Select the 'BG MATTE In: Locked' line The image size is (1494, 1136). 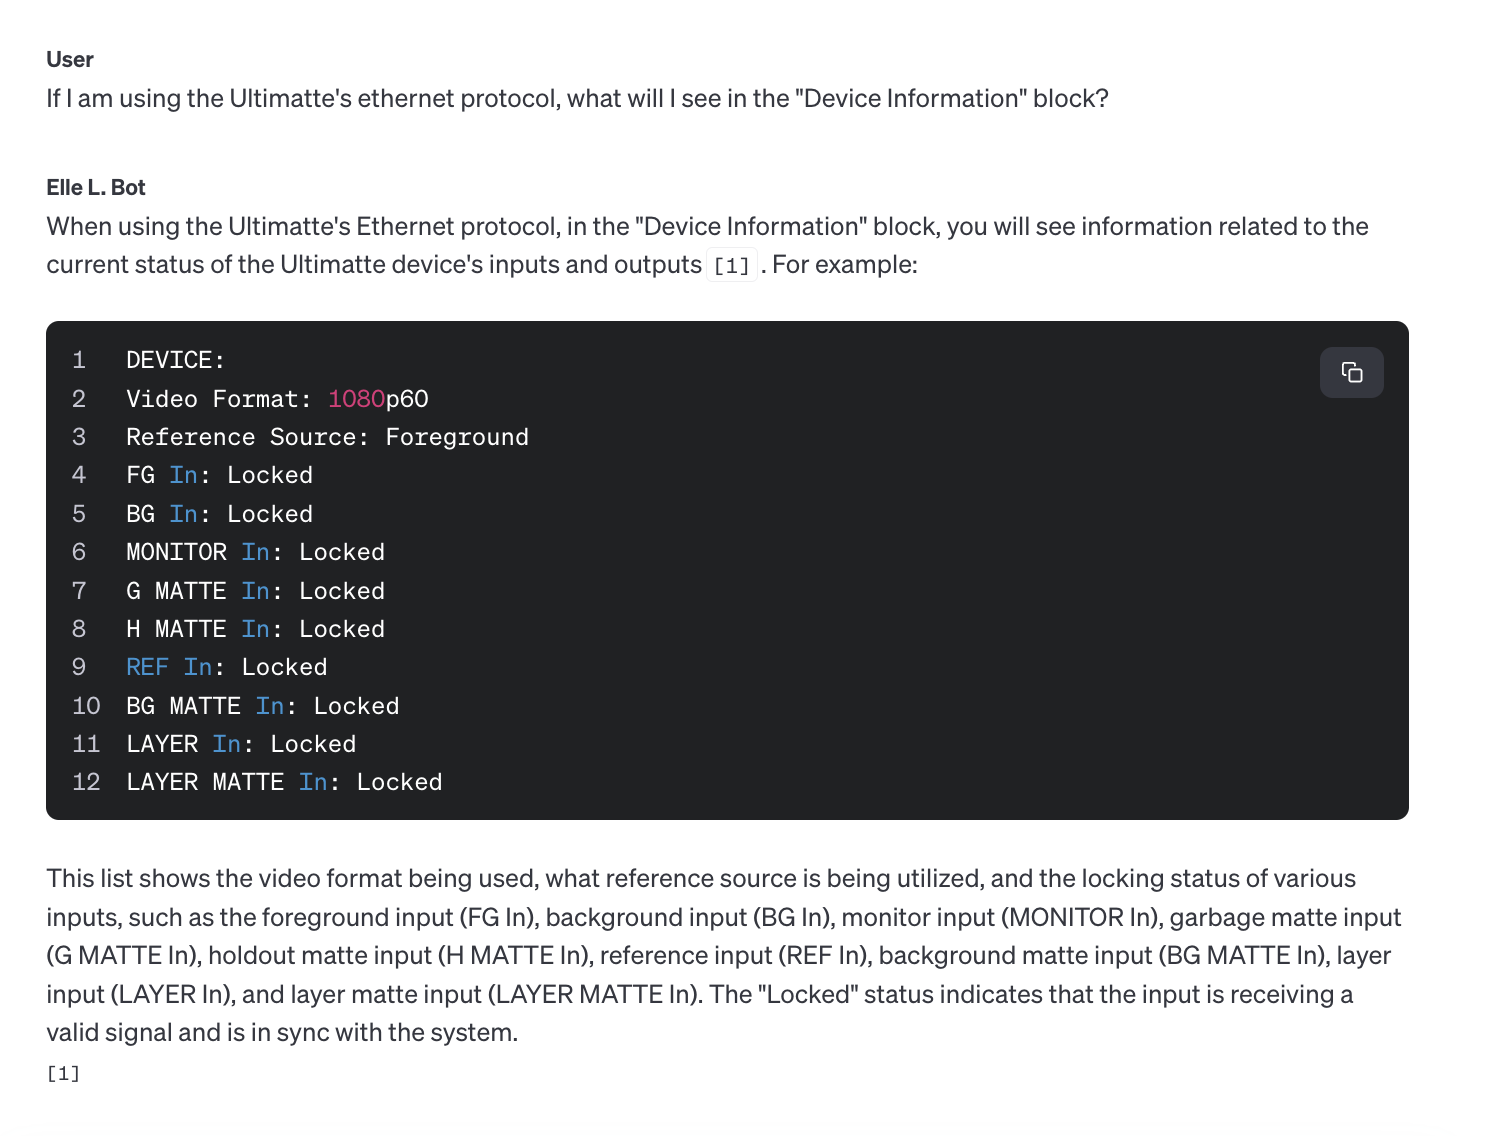click(262, 705)
